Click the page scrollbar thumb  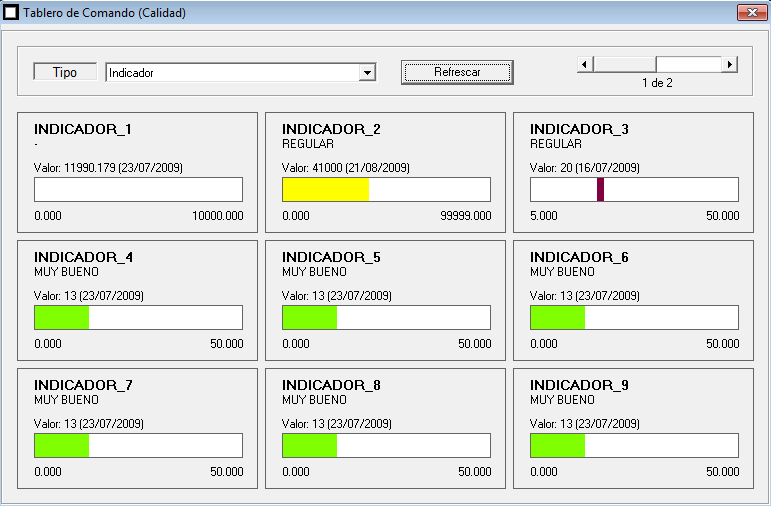688,64
